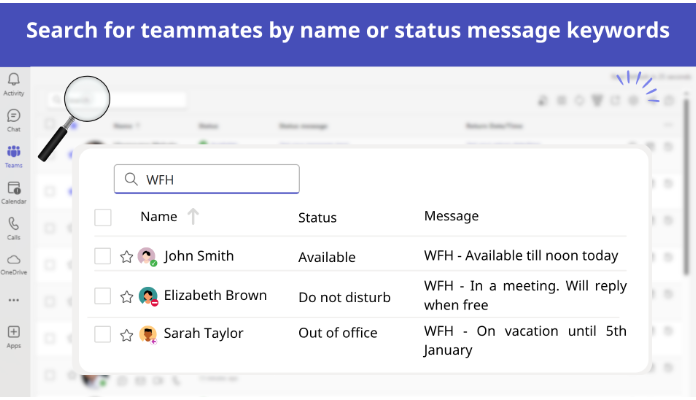Click the Do not disturb status cell
This screenshot has width=696, height=400.
tap(344, 297)
